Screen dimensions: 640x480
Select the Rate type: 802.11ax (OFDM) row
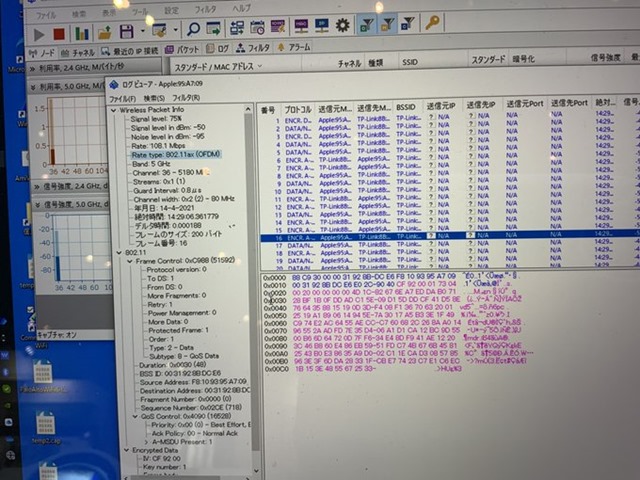point(176,155)
